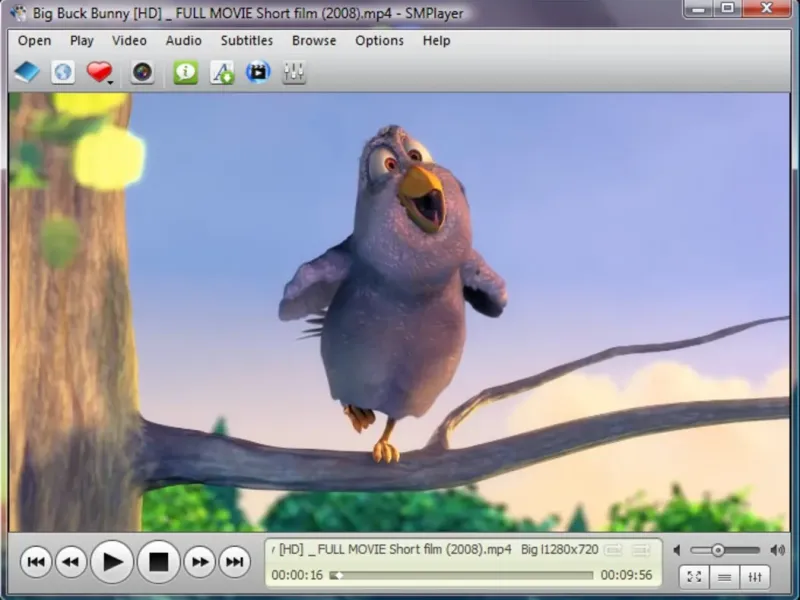Click the elapsed time 00:00:16
Image resolution: width=800 pixels, height=600 pixels.
point(297,576)
